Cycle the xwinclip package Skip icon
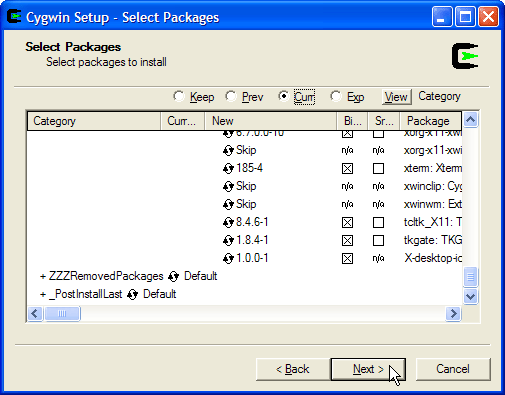The image size is (505, 395). (x=228, y=187)
